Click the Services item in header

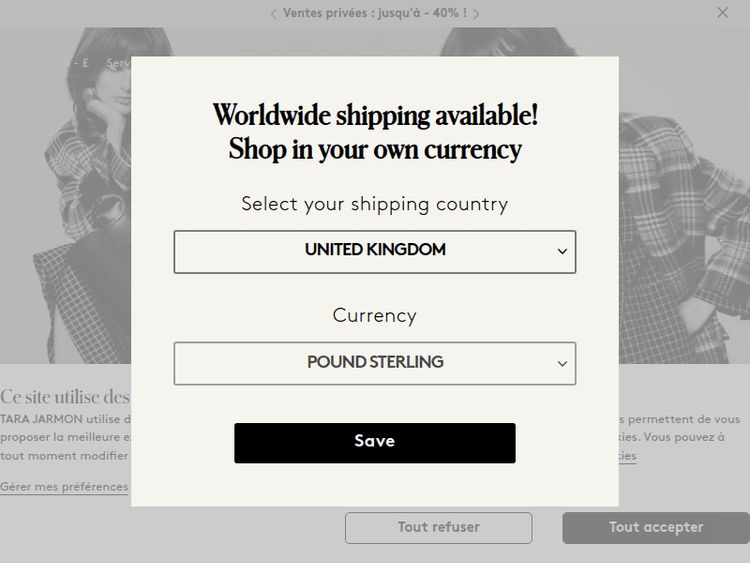118,63
